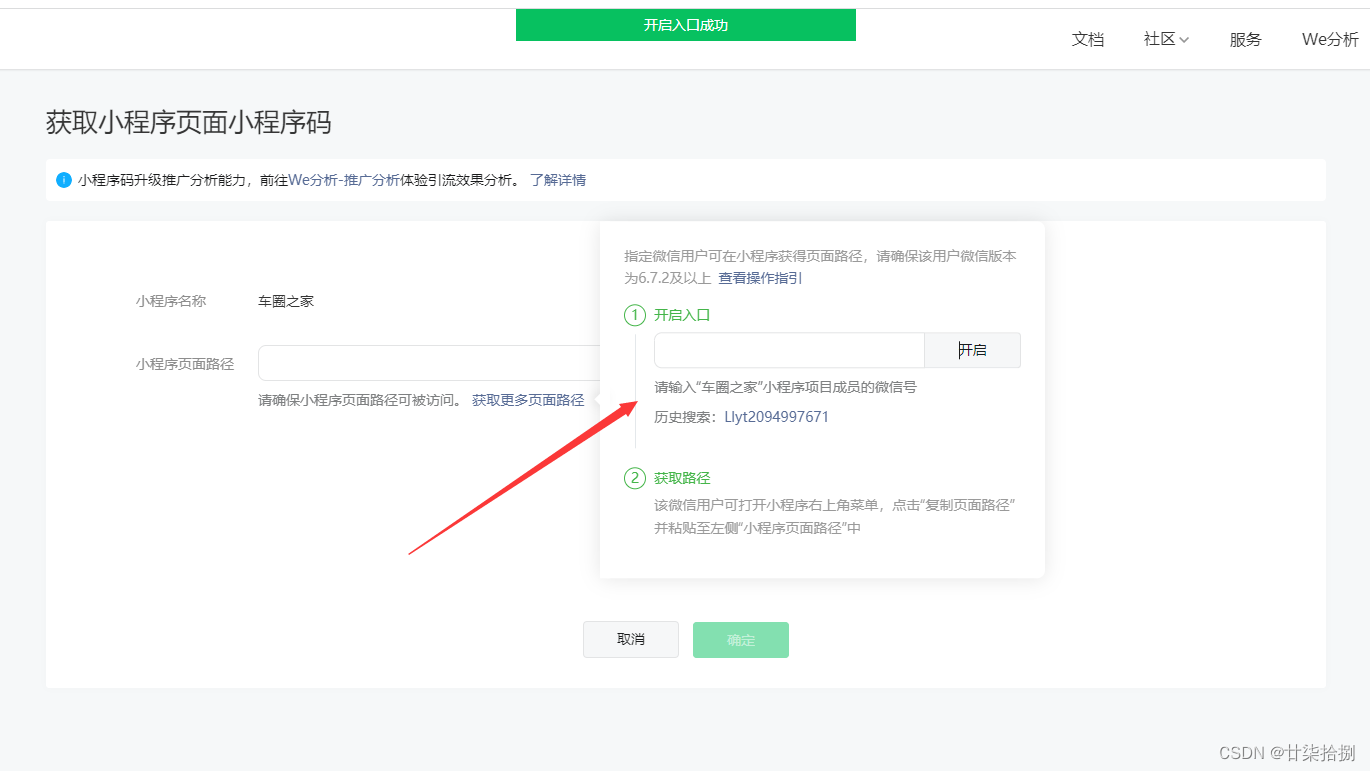
Task: Click the green 确定 button
Action: coord(741,640)
